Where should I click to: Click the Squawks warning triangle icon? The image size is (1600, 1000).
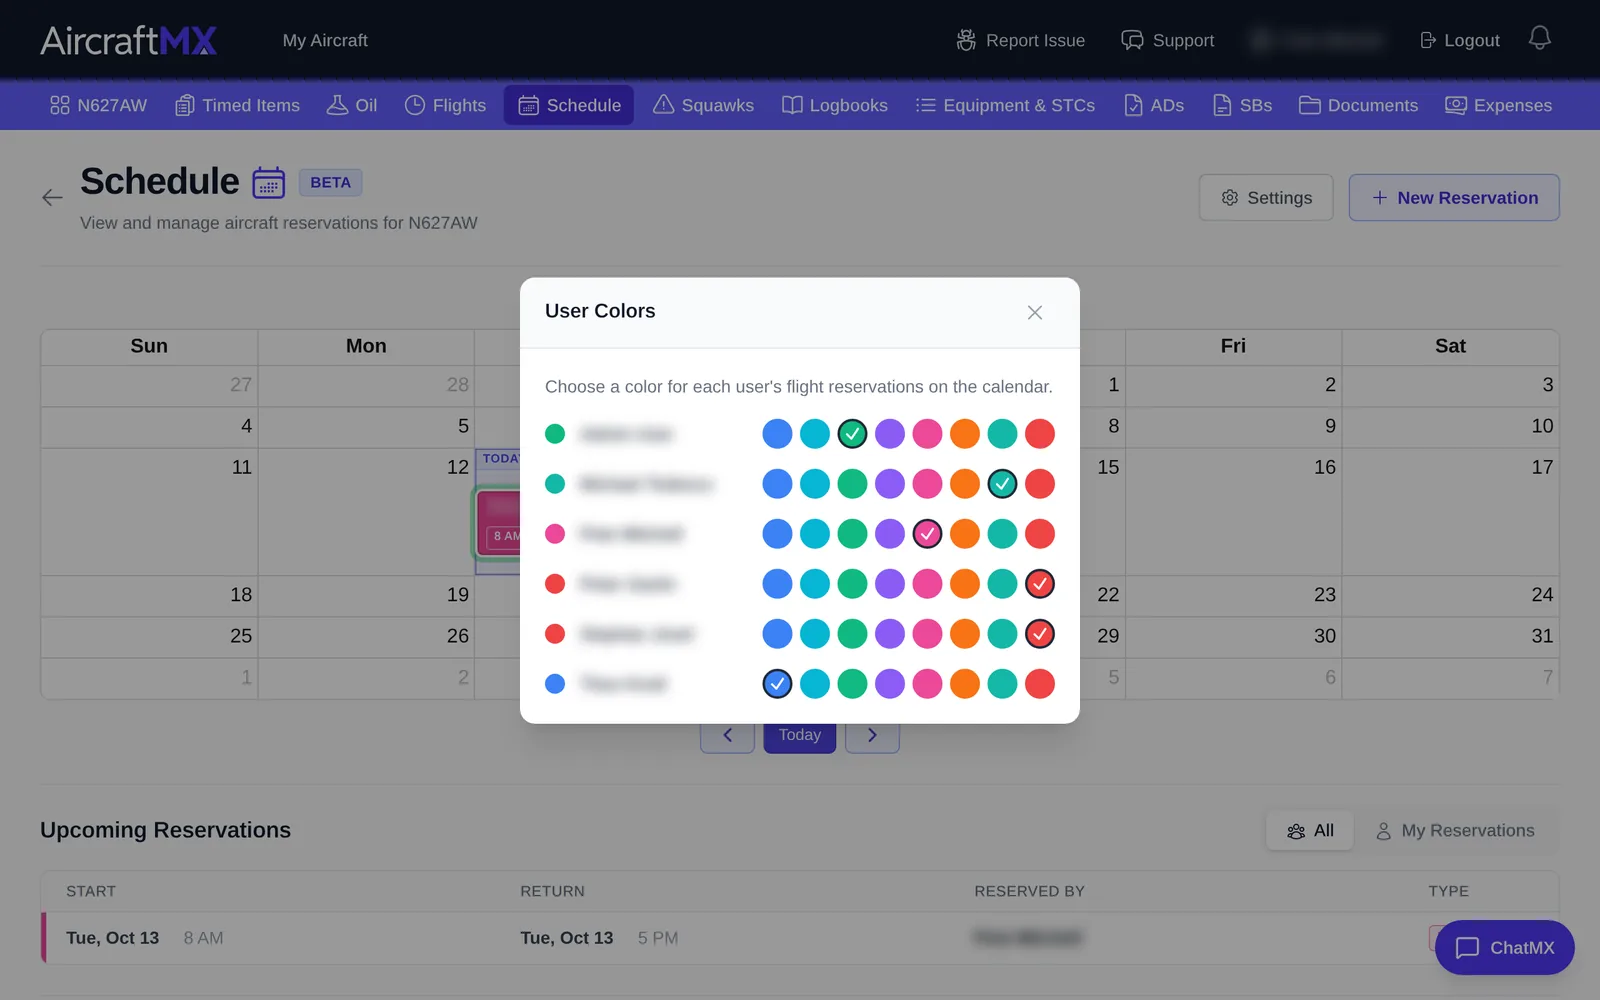pos(663,105)
